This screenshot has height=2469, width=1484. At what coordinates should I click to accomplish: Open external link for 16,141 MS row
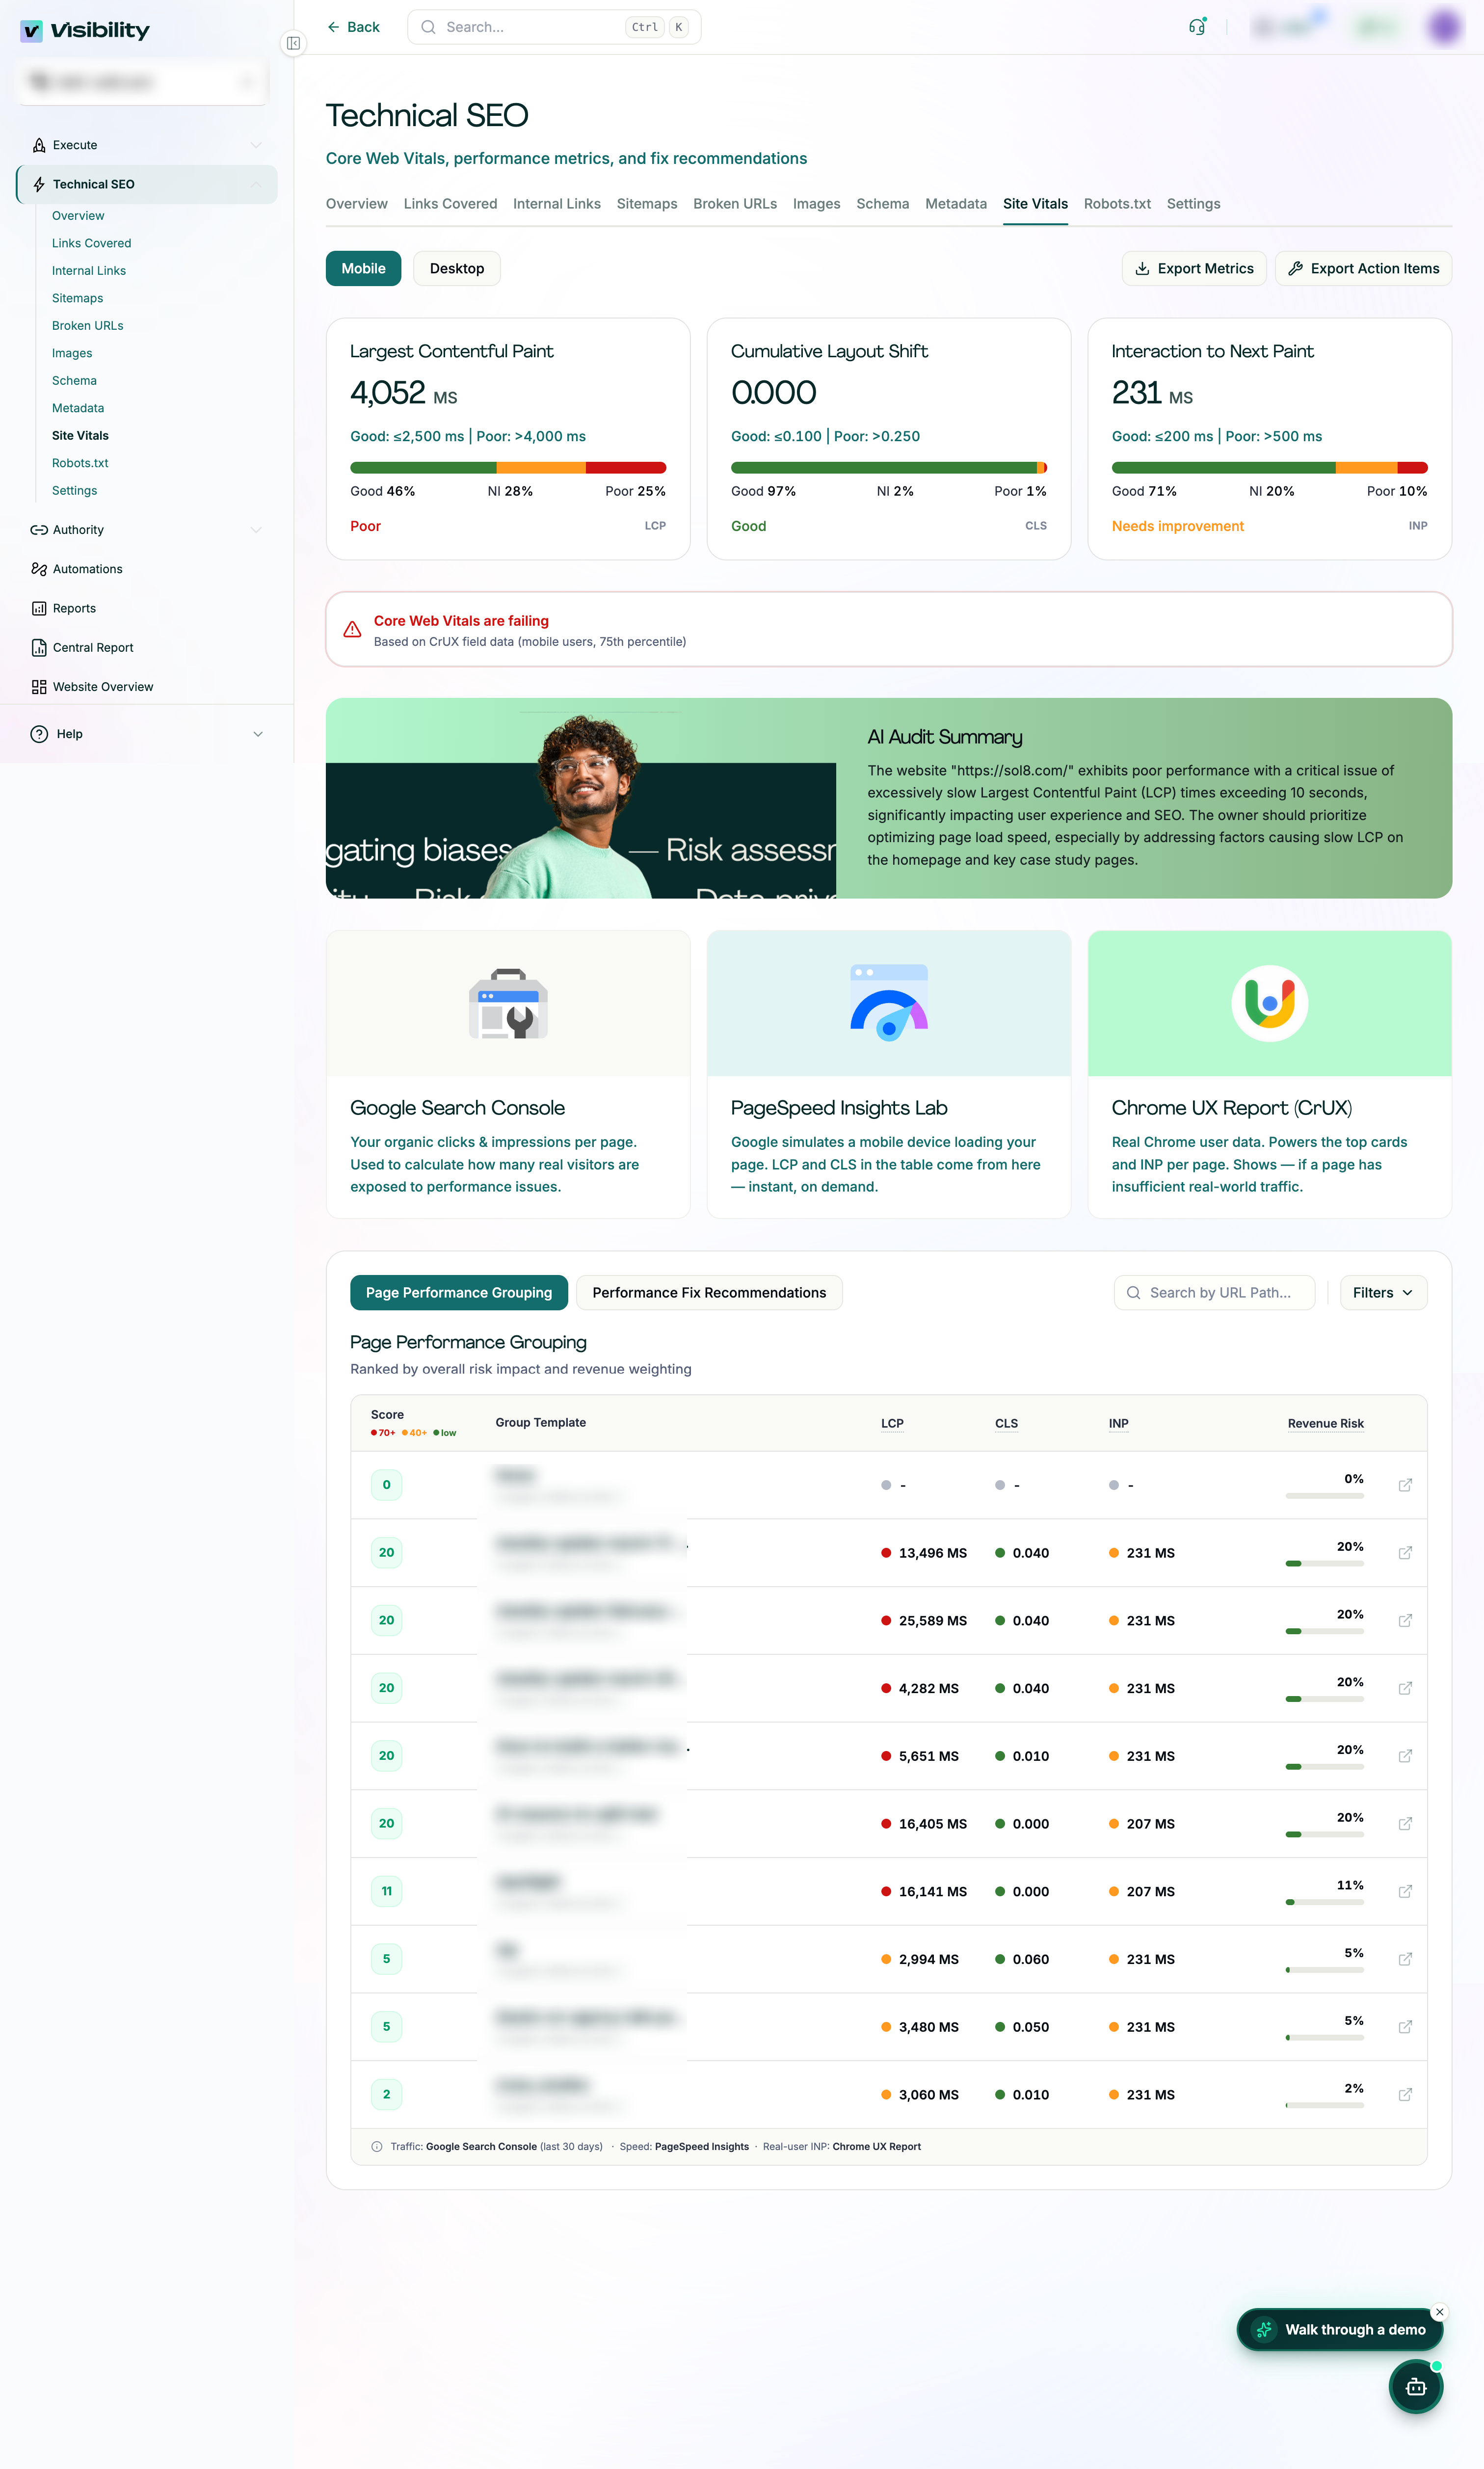pyautogui.click(x=1405, y=1891)
